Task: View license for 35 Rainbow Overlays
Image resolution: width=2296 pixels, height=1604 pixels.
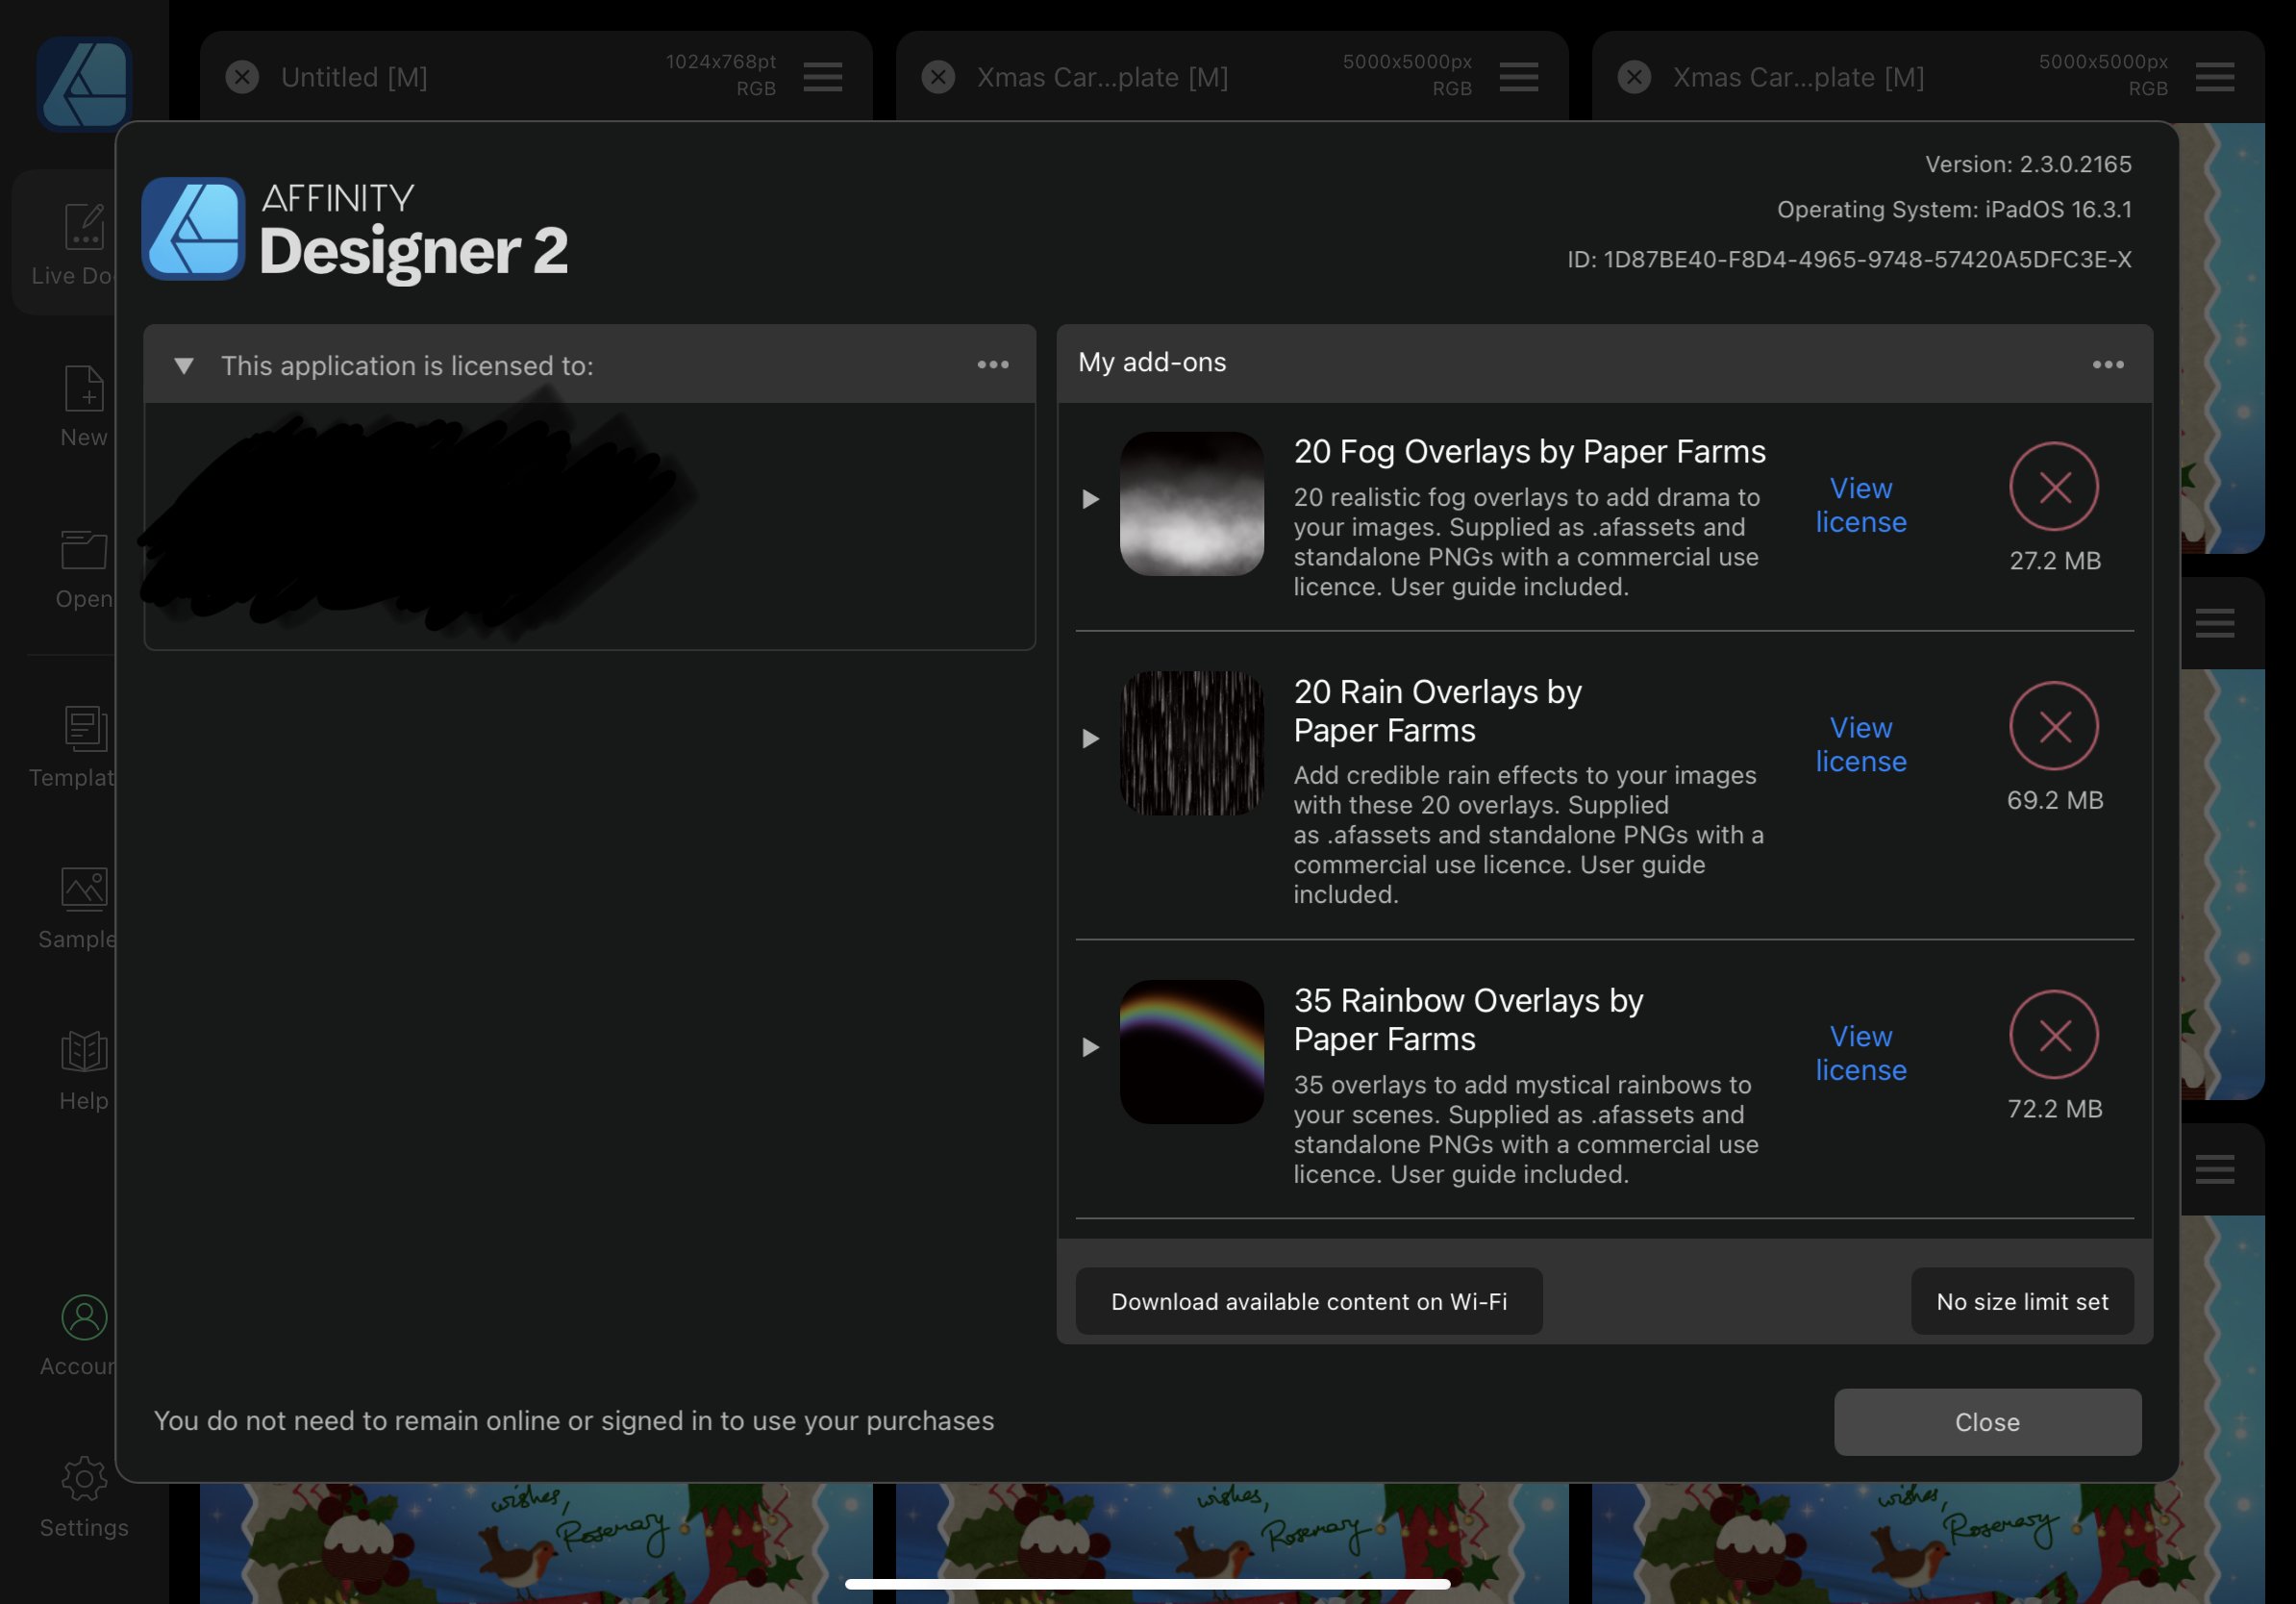Action: [1861, 1053]
